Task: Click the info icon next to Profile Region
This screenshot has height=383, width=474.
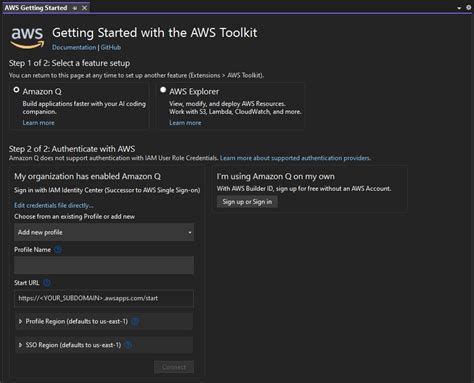Action: pyautogui.click(x=135, y=321)
